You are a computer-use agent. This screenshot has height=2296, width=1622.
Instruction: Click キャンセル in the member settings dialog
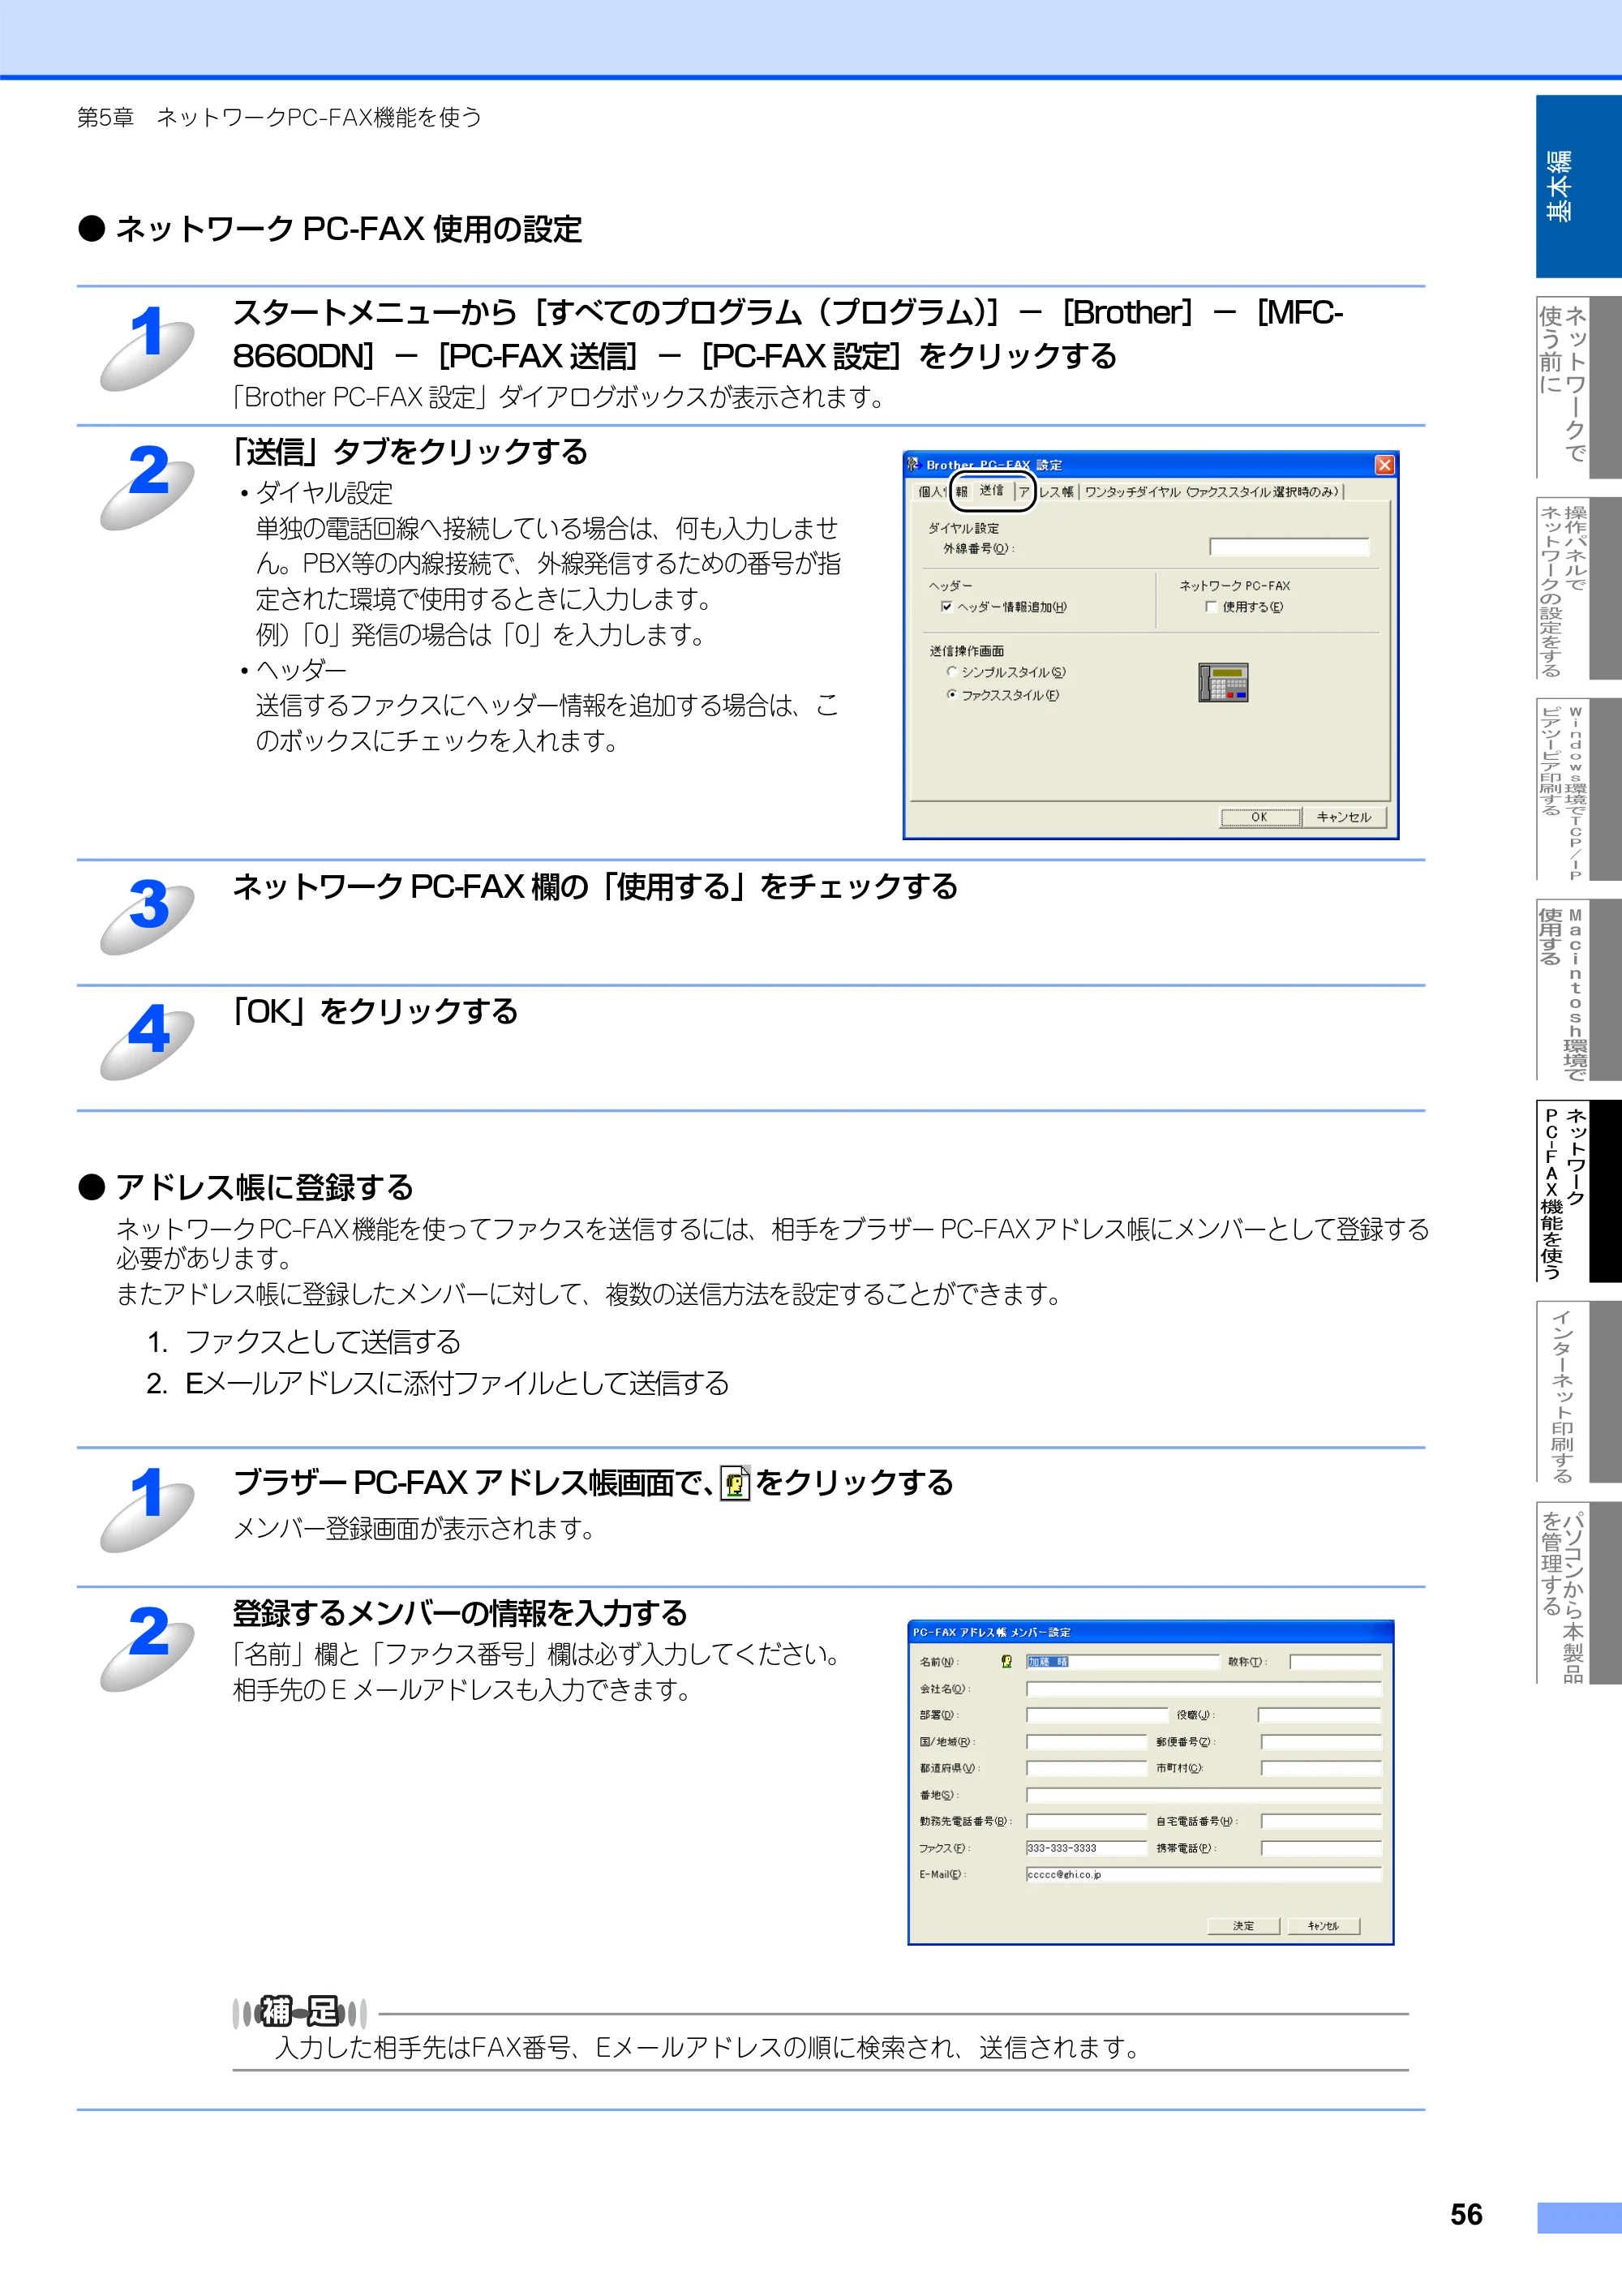tap(1323, 1926)
